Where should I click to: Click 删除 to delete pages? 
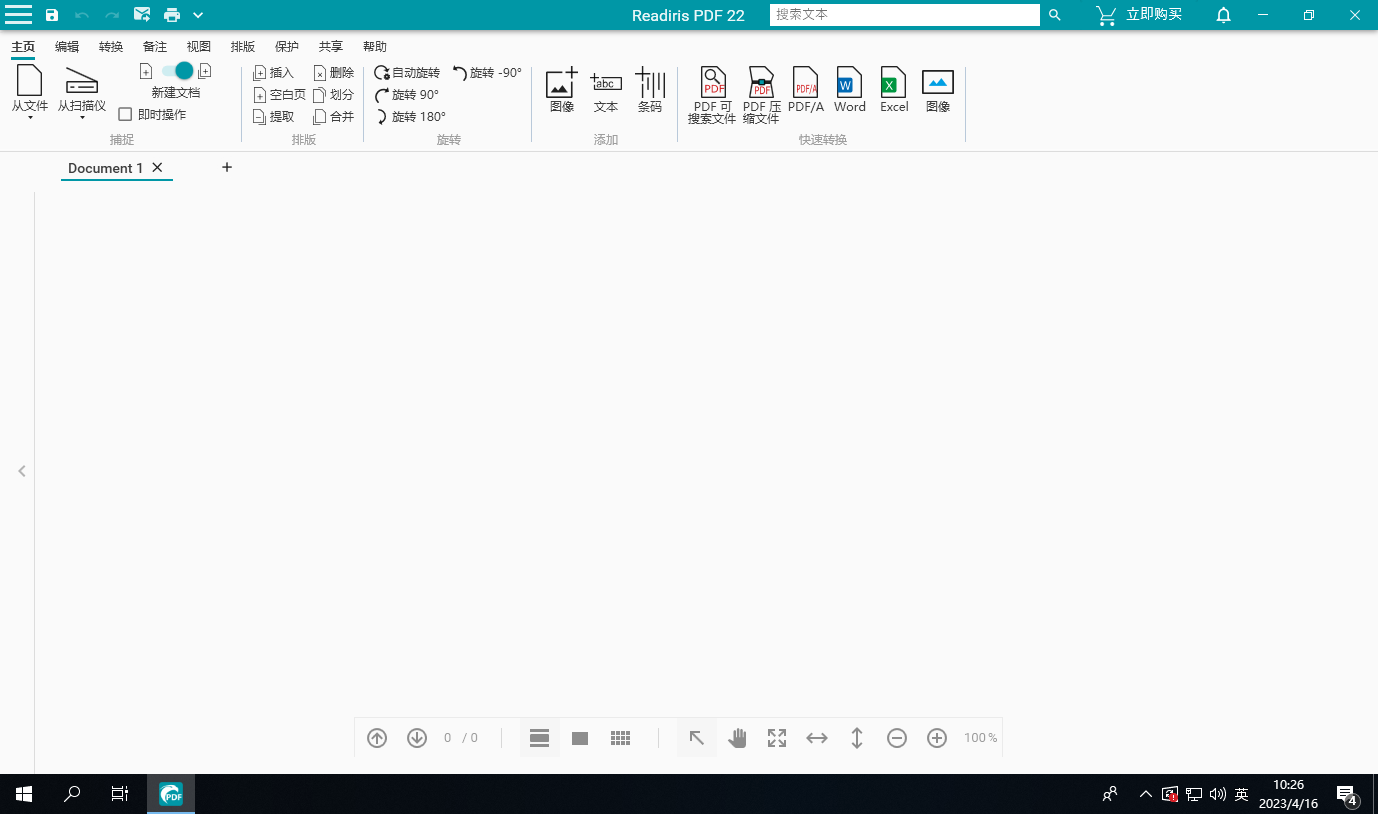pos(333,73)
